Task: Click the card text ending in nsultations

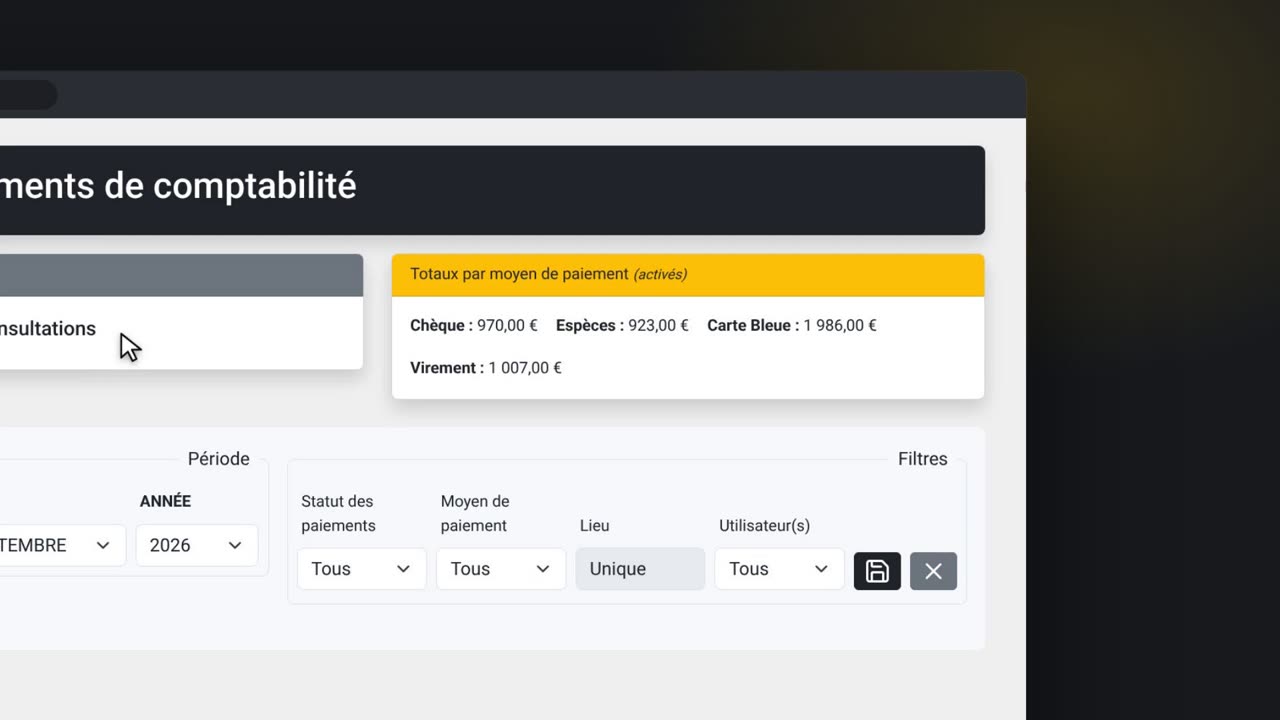Action: click(48, 328)
